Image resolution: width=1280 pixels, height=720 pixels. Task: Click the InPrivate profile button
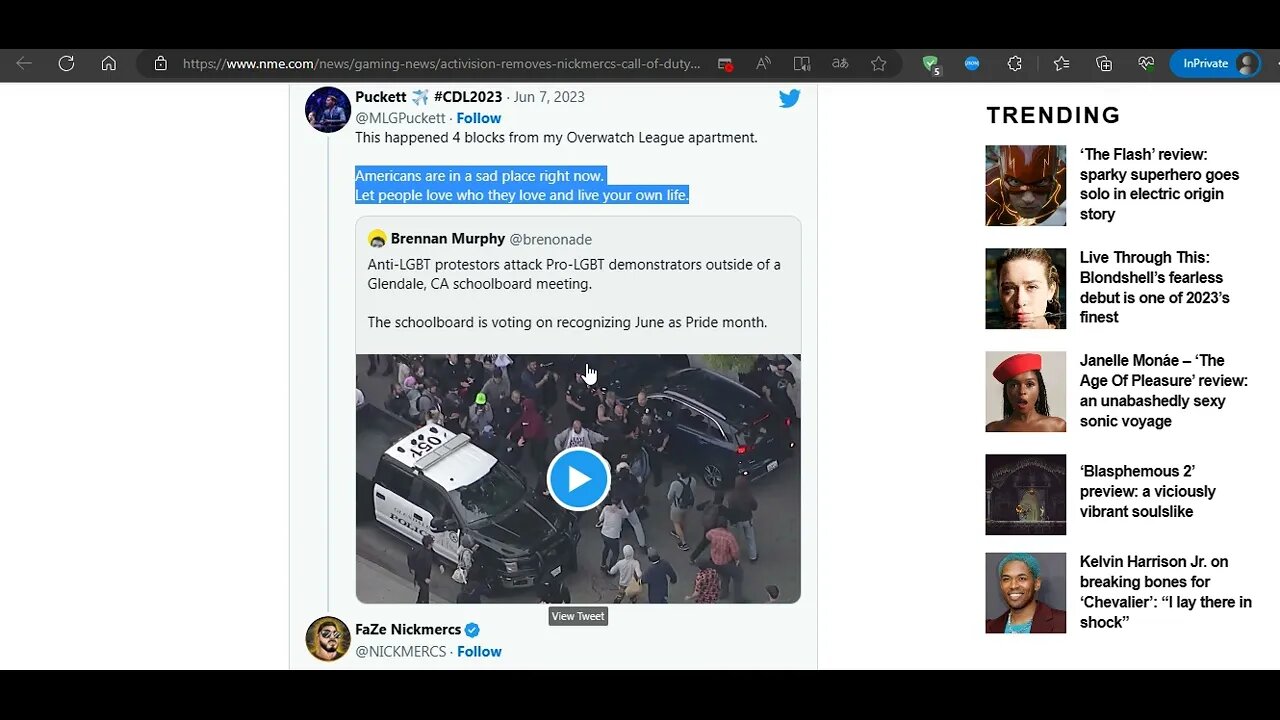[x=1216, y=64]
